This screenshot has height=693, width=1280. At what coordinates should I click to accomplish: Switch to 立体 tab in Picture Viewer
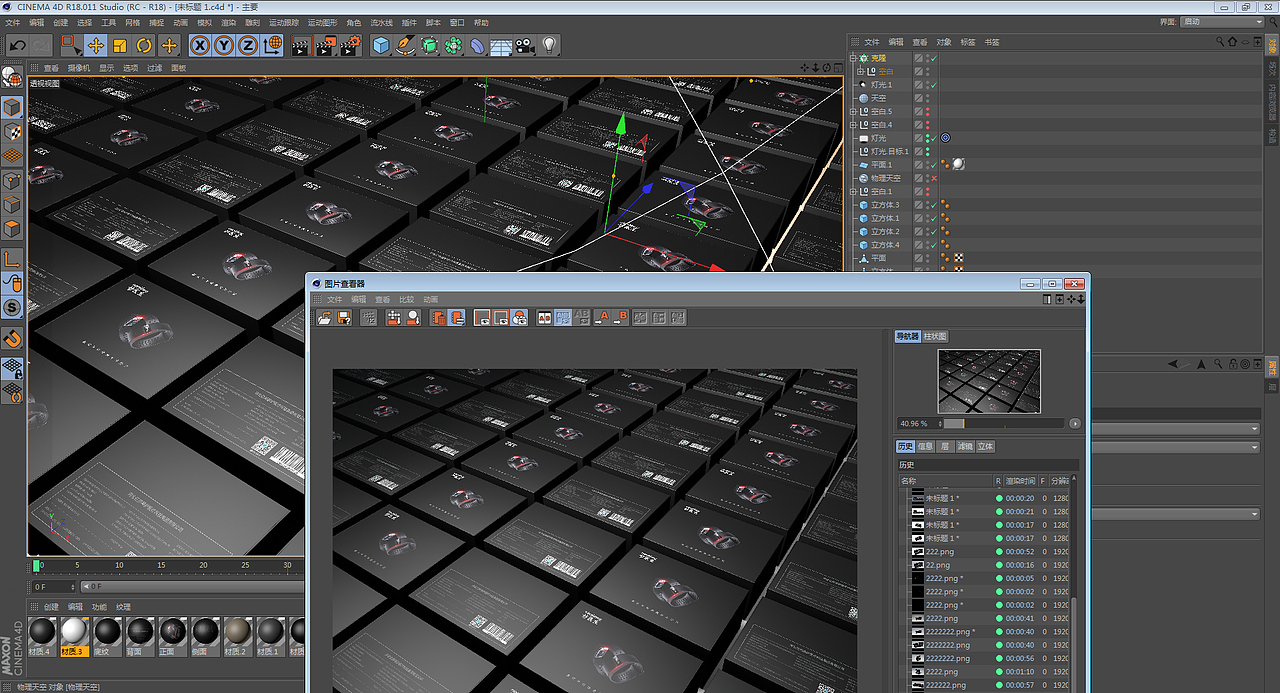[x=985, y=447]
